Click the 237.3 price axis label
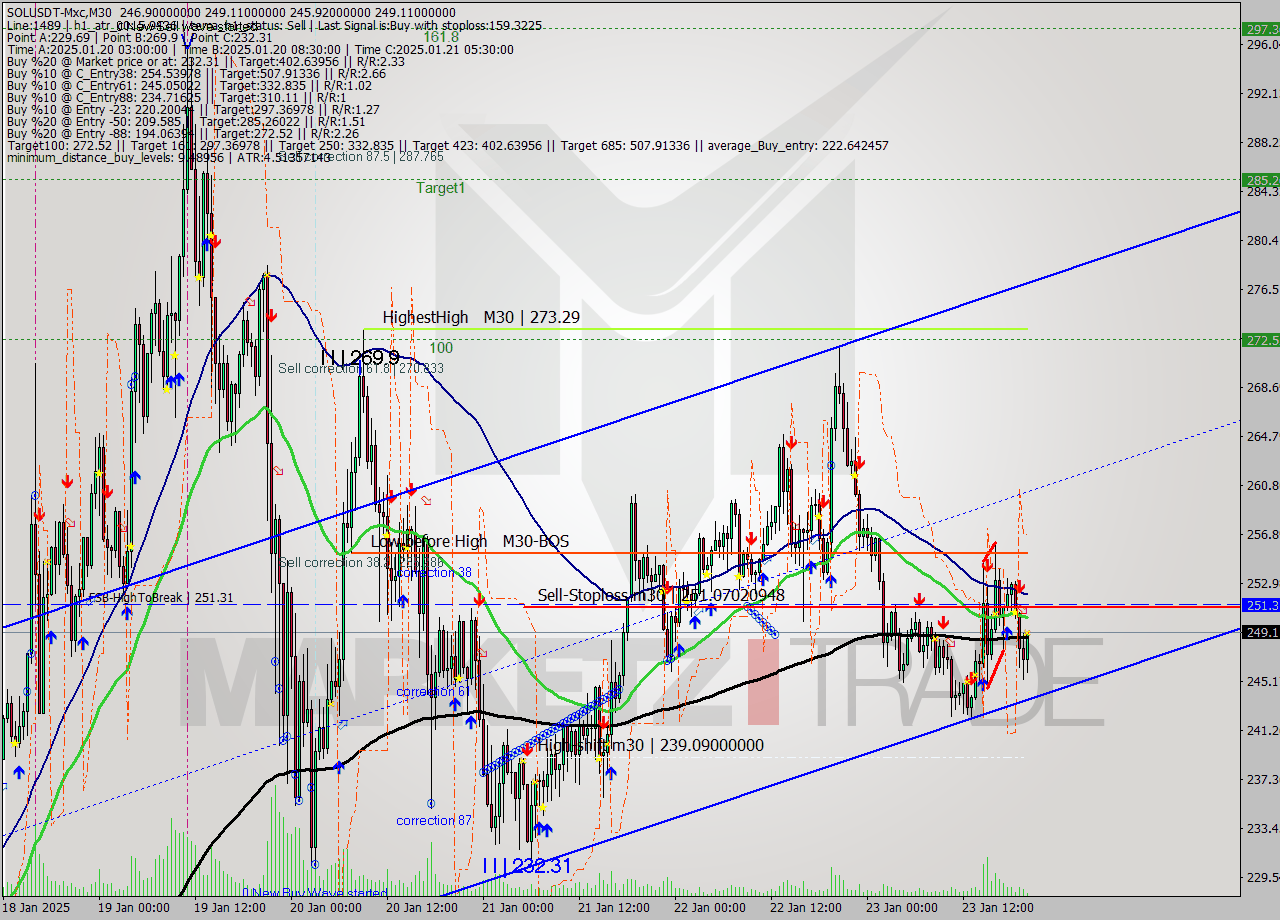 coord(1263,779)
